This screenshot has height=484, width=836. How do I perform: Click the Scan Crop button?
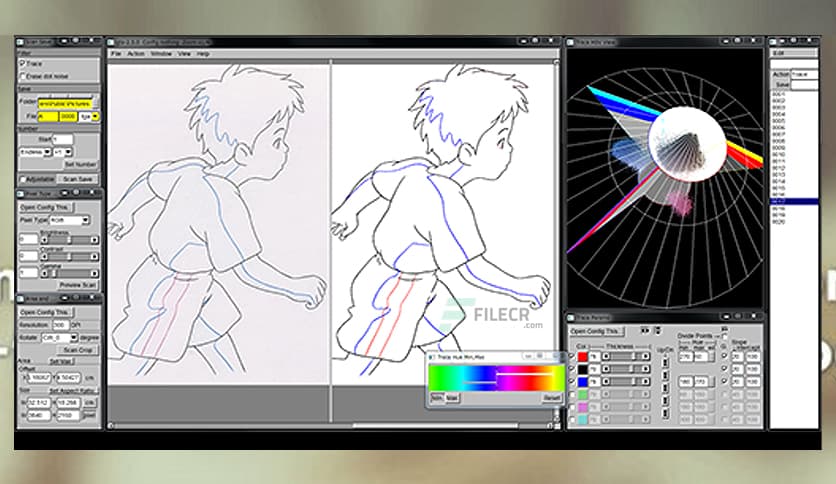pos(78,350)
